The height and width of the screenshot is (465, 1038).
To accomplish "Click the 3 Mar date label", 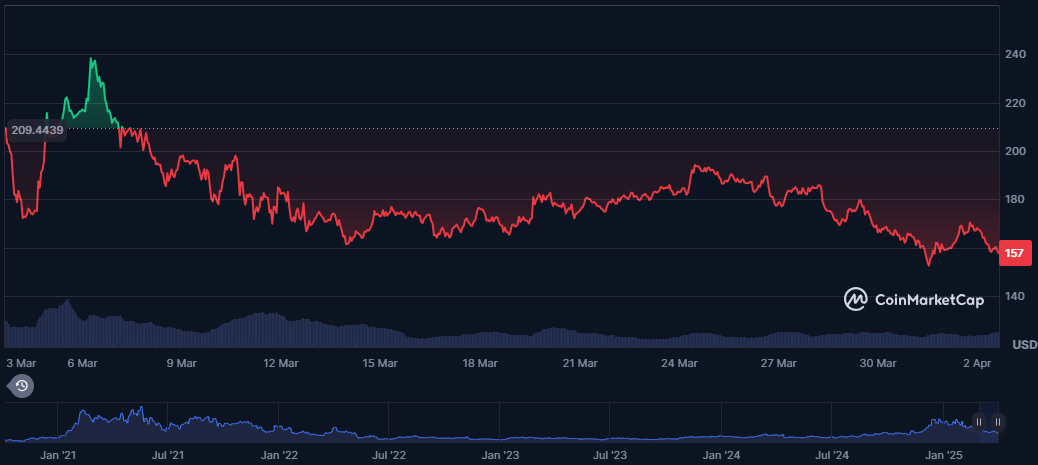I will click(21, 363).
